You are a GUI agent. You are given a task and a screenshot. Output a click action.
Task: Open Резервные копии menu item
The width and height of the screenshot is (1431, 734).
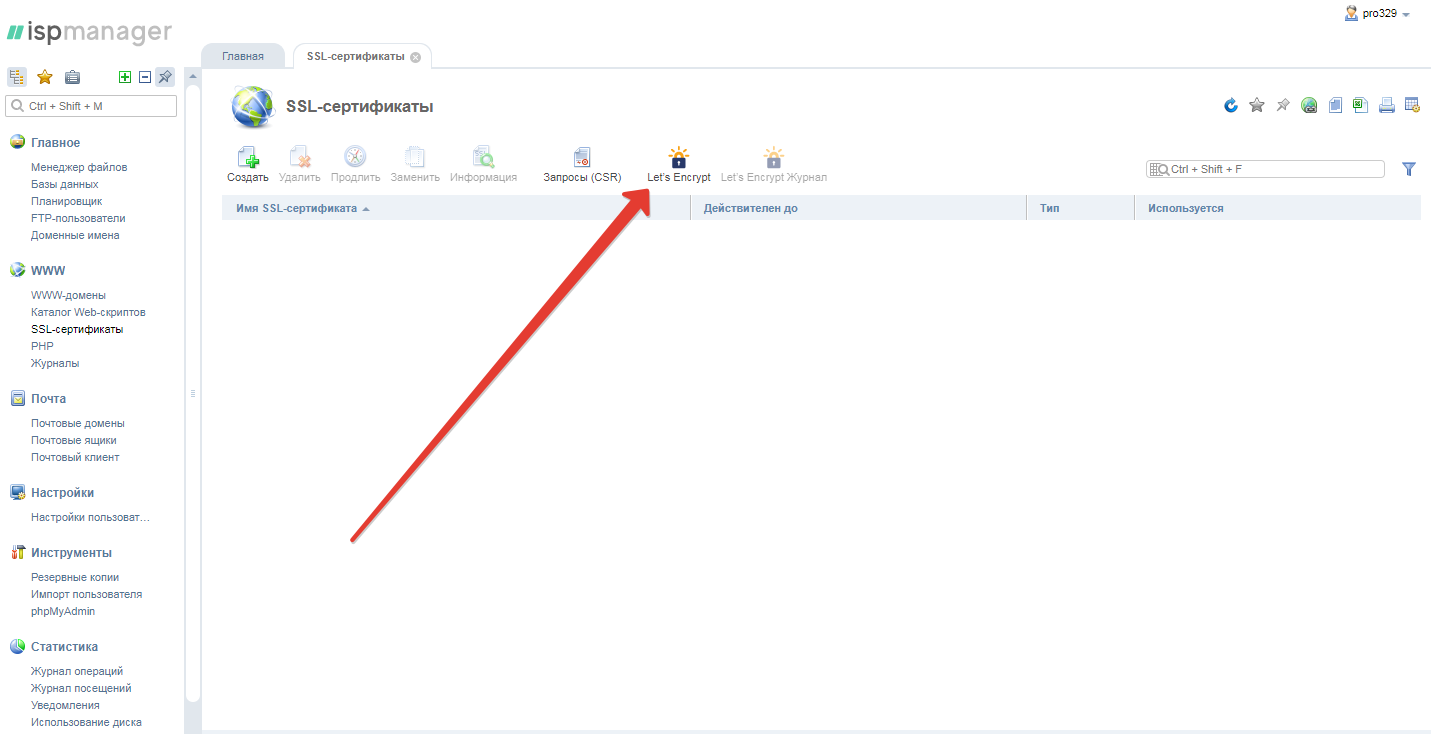click(75, 577)
